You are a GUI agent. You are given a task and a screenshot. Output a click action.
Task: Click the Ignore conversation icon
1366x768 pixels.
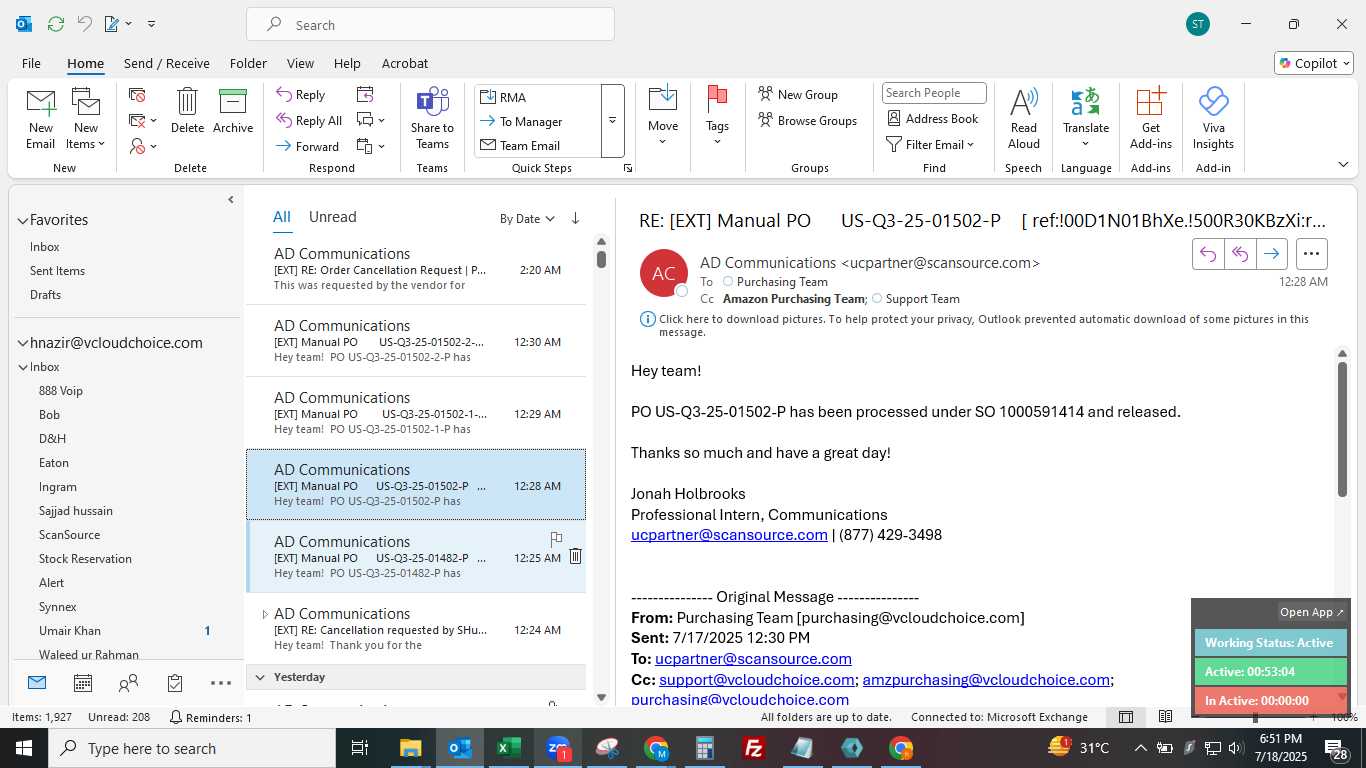(138, 95)
